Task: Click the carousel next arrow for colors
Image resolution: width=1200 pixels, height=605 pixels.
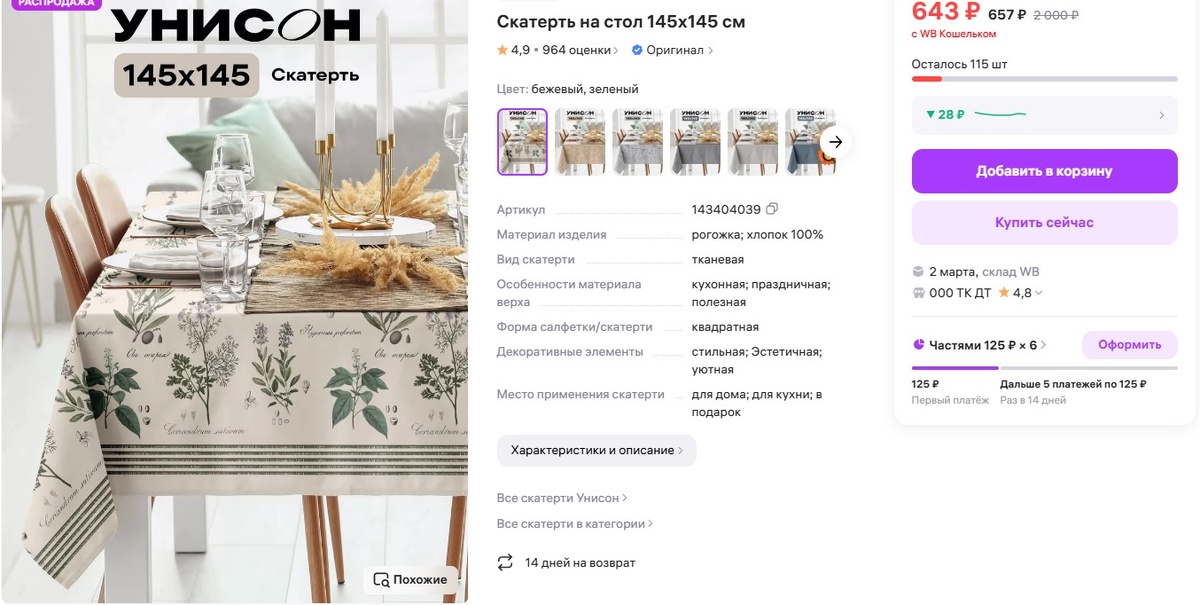Action: 836,142
